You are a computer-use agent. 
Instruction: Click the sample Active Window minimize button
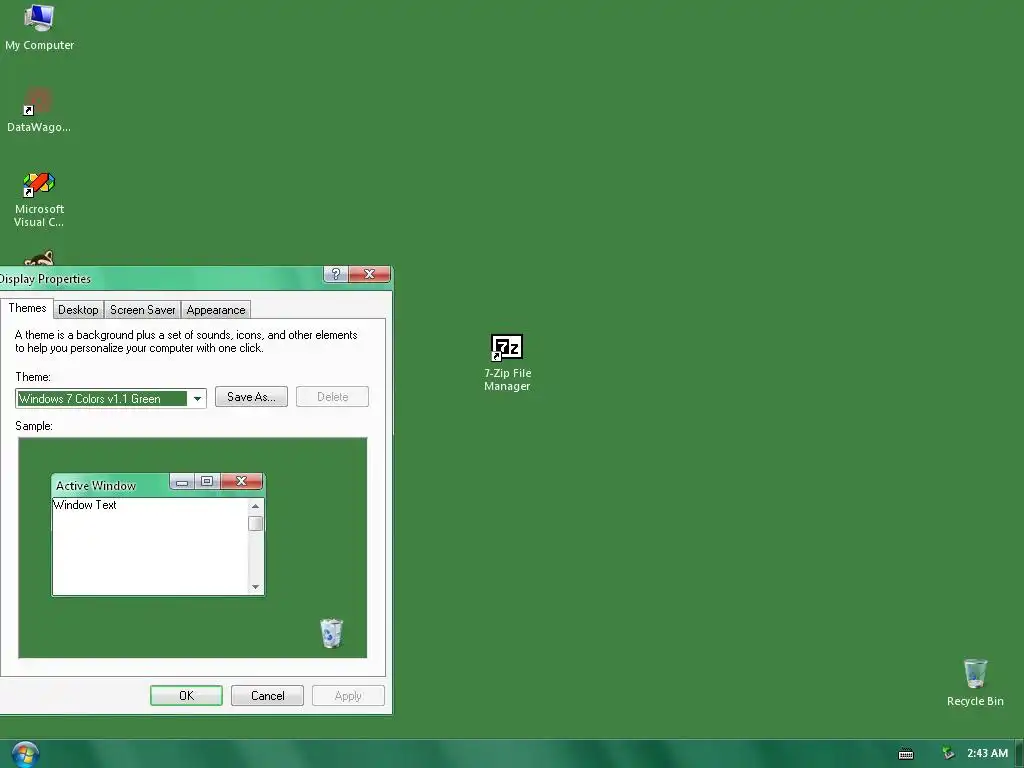pyautogui.click(x=182, y=481)
